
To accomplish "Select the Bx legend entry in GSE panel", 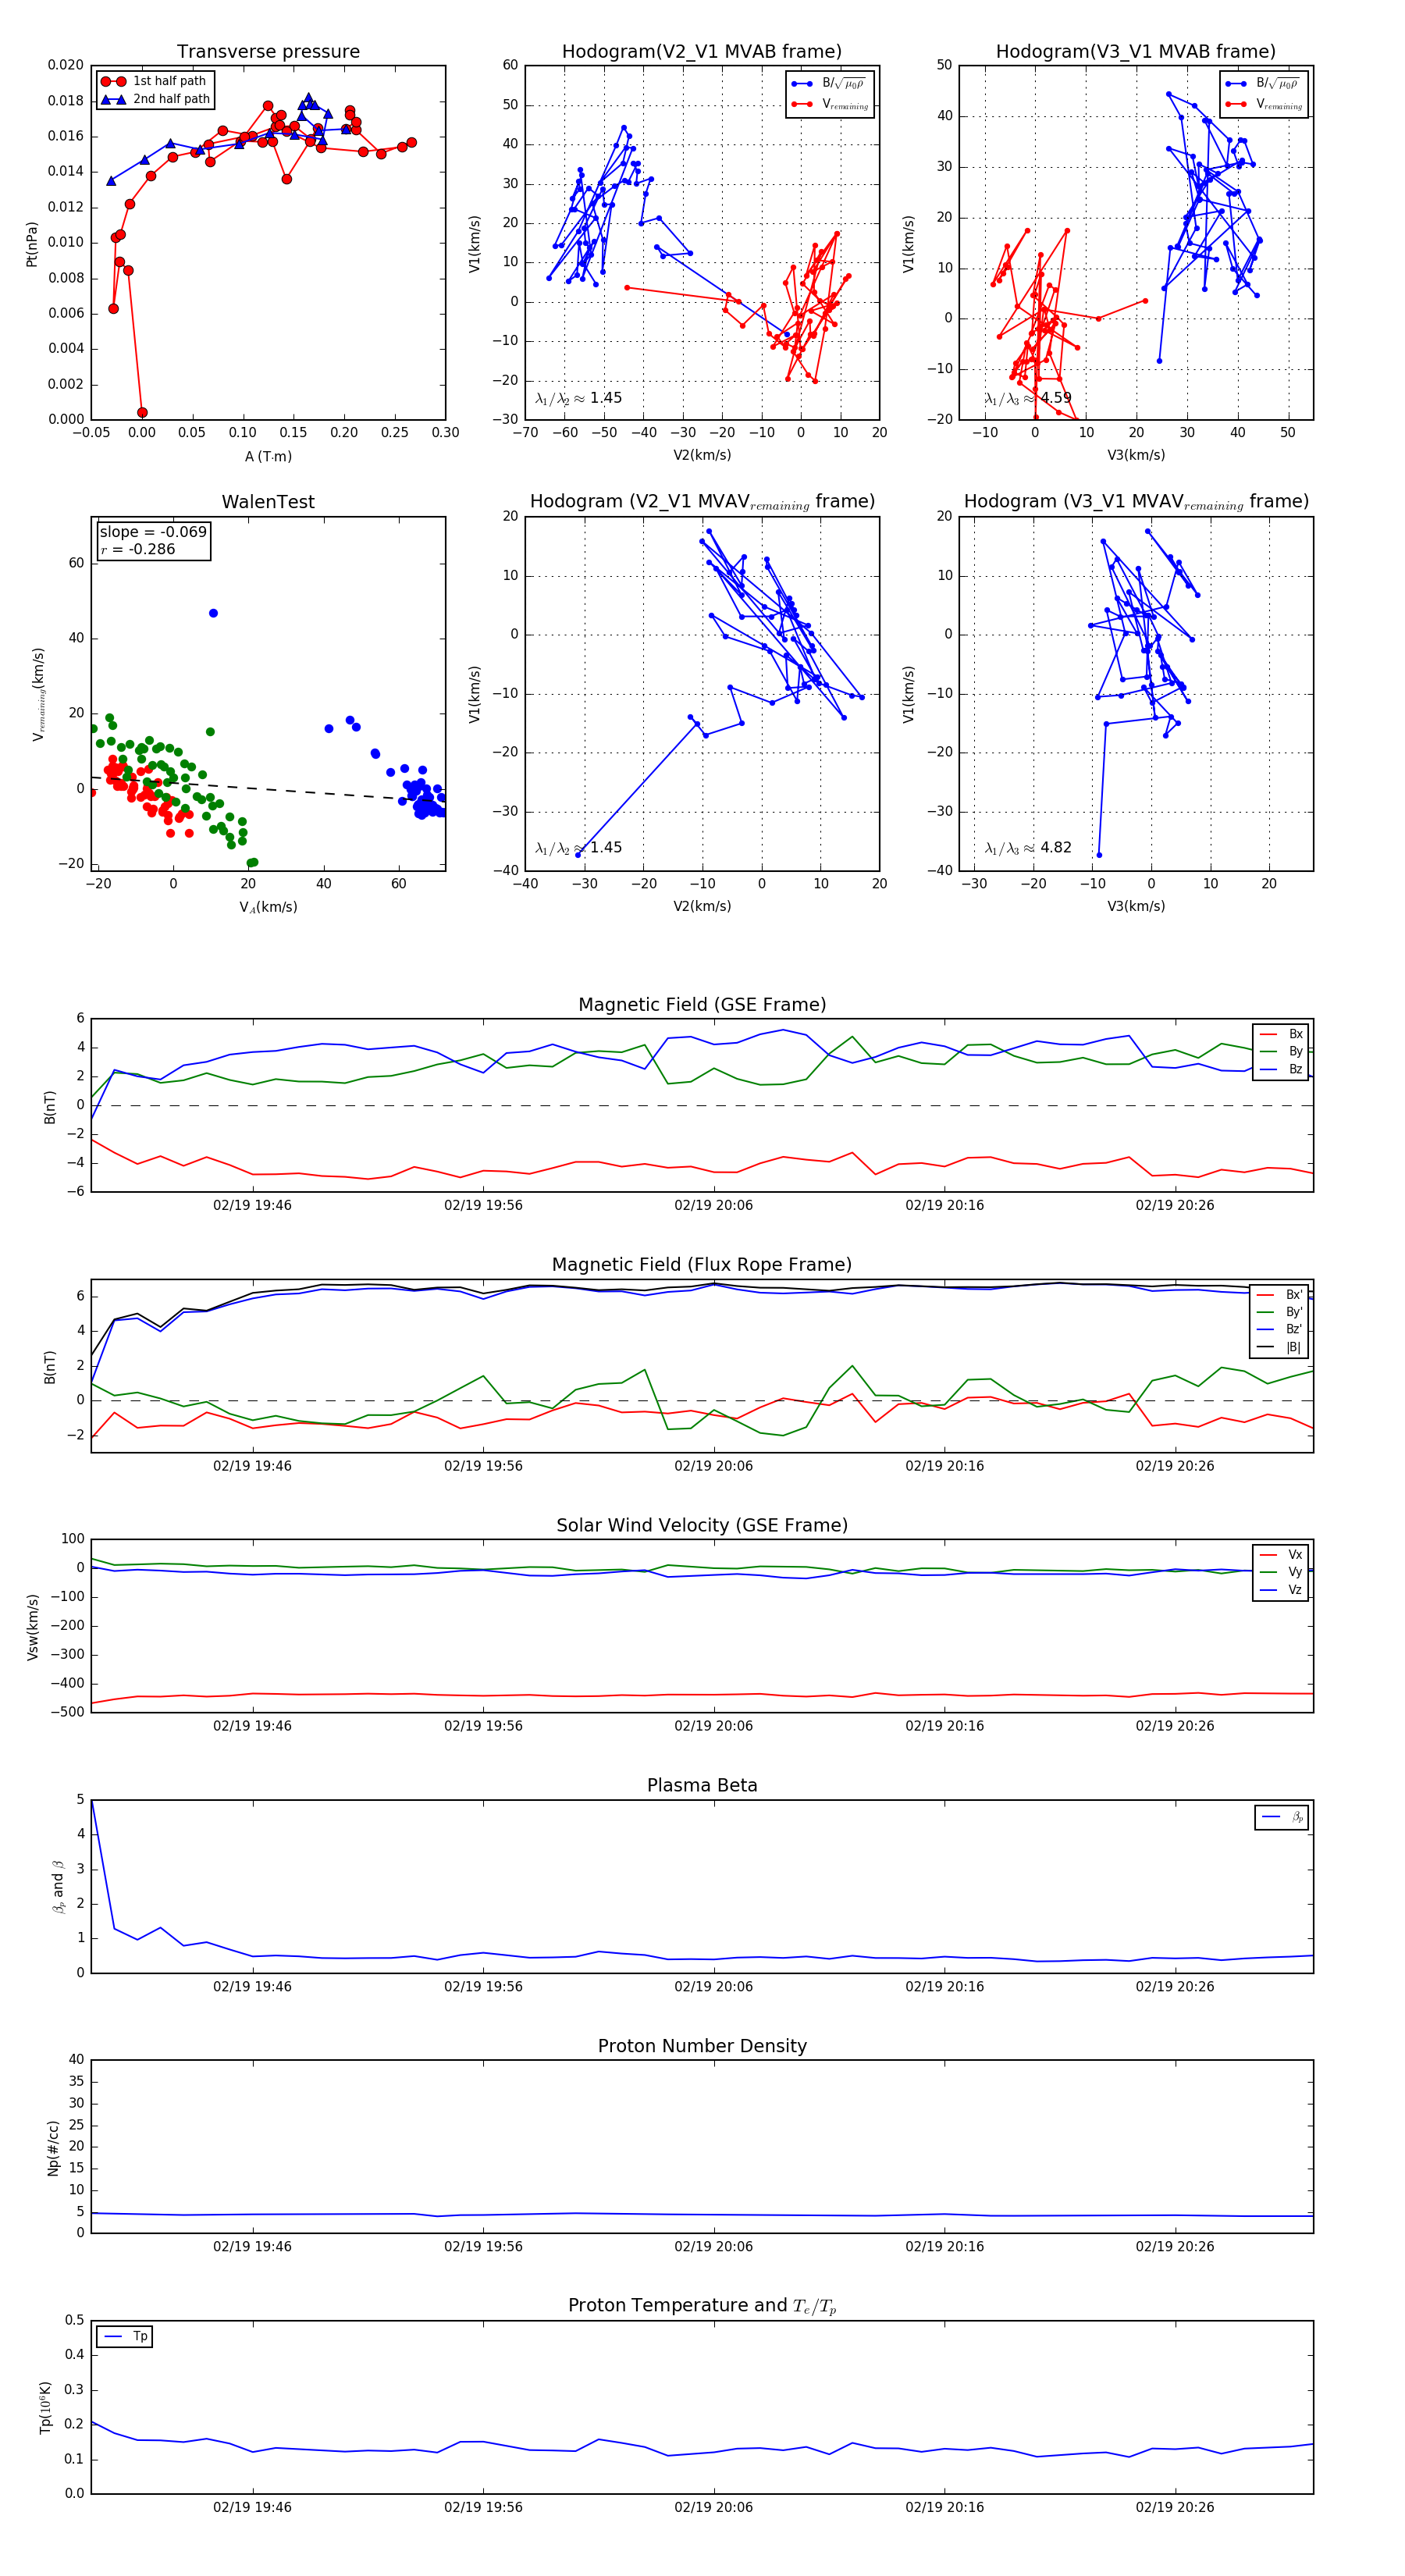I will 1281,1034.
